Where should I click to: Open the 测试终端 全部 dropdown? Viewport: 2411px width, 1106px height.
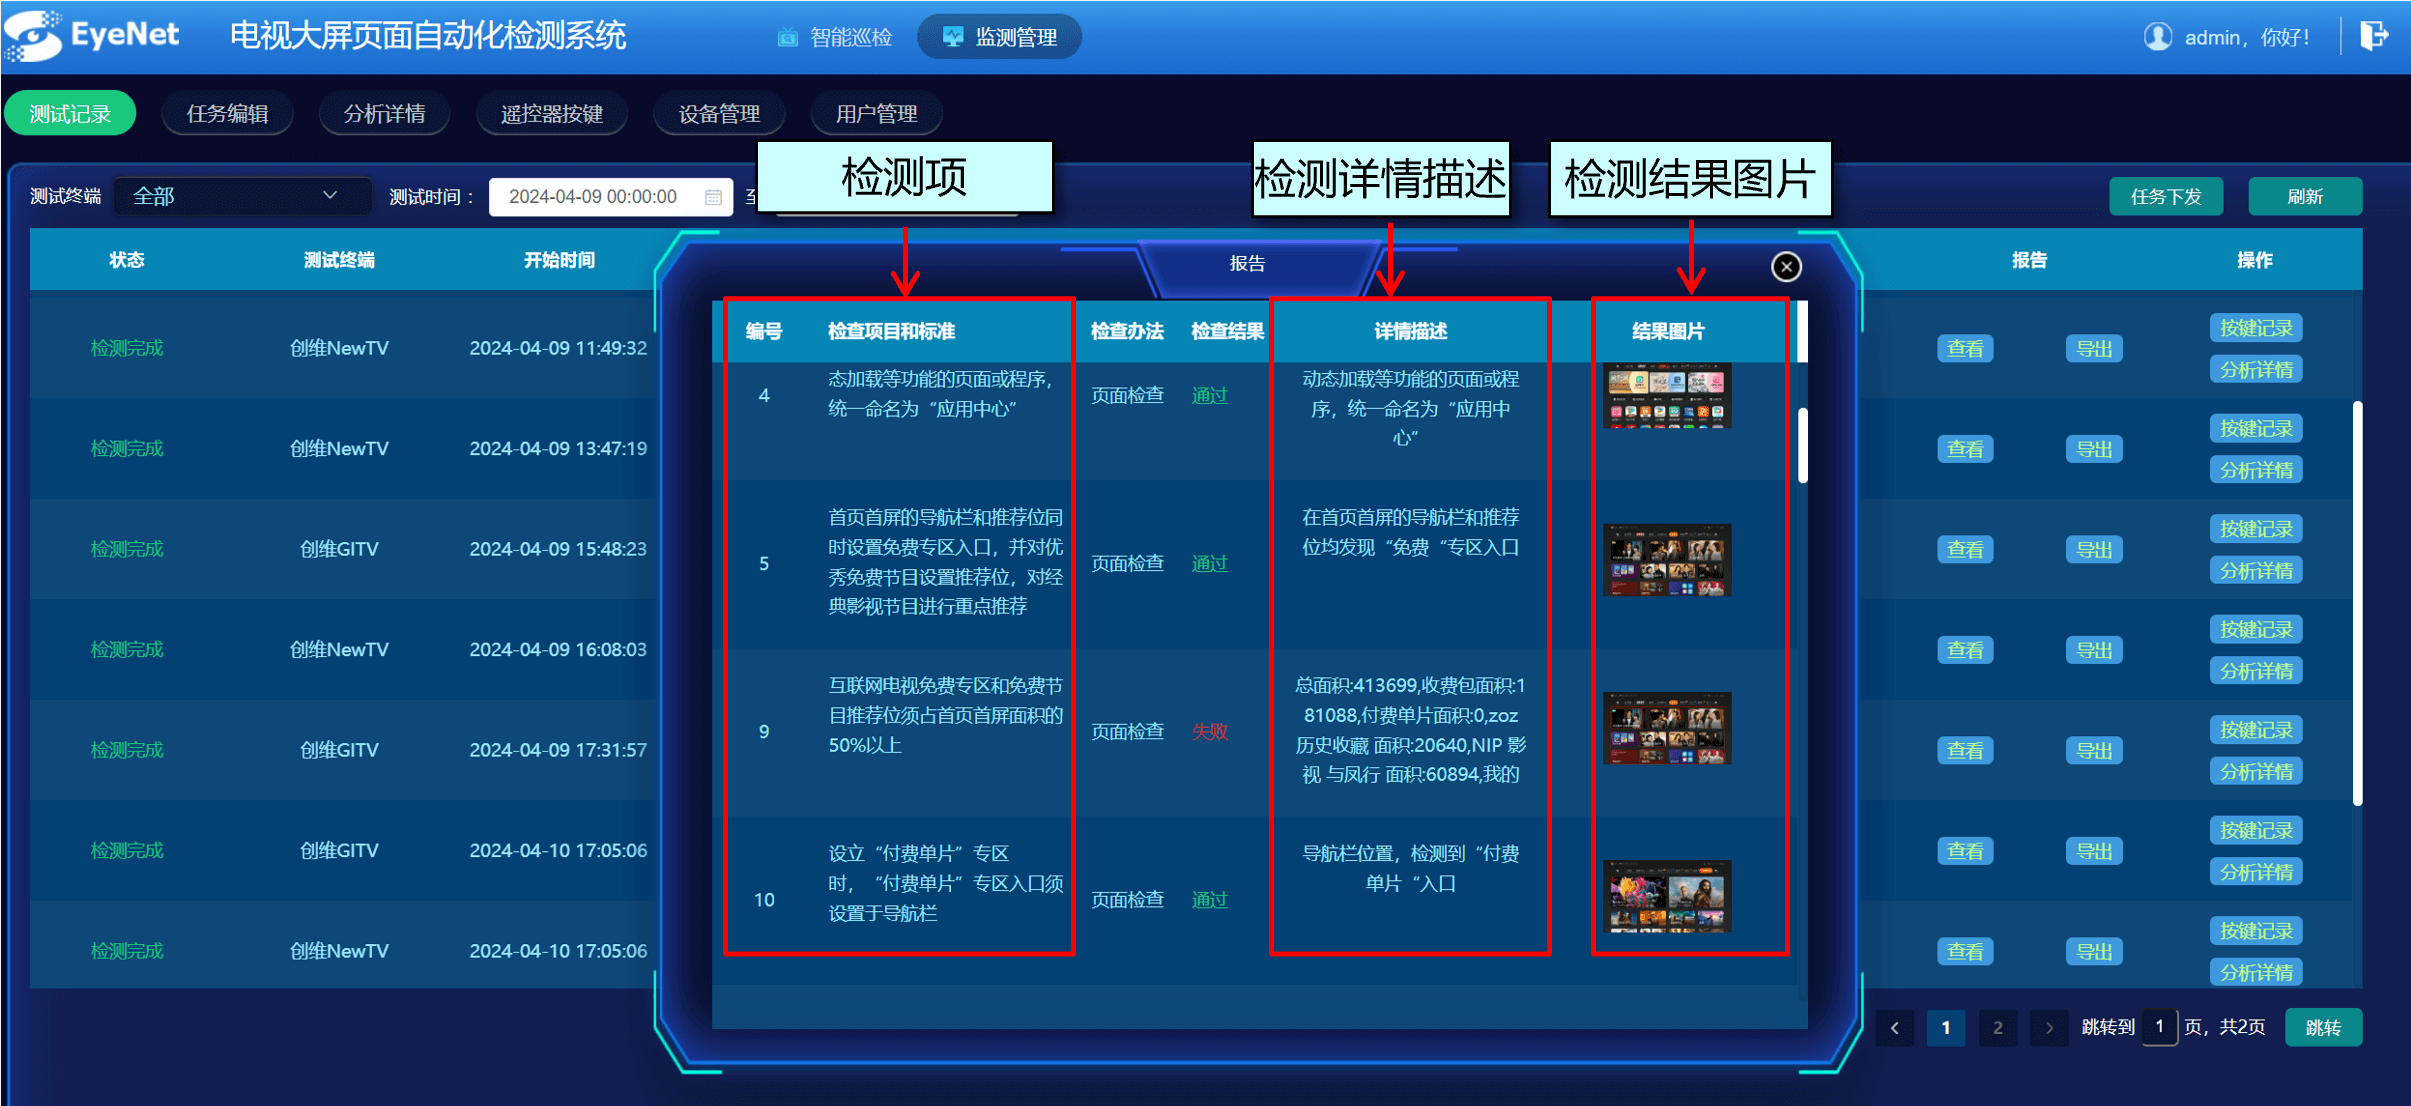241,196
